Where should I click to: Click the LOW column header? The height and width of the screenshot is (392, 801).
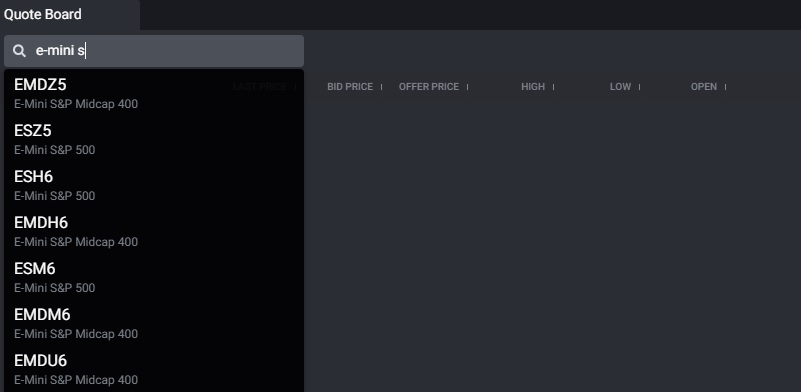620,87
